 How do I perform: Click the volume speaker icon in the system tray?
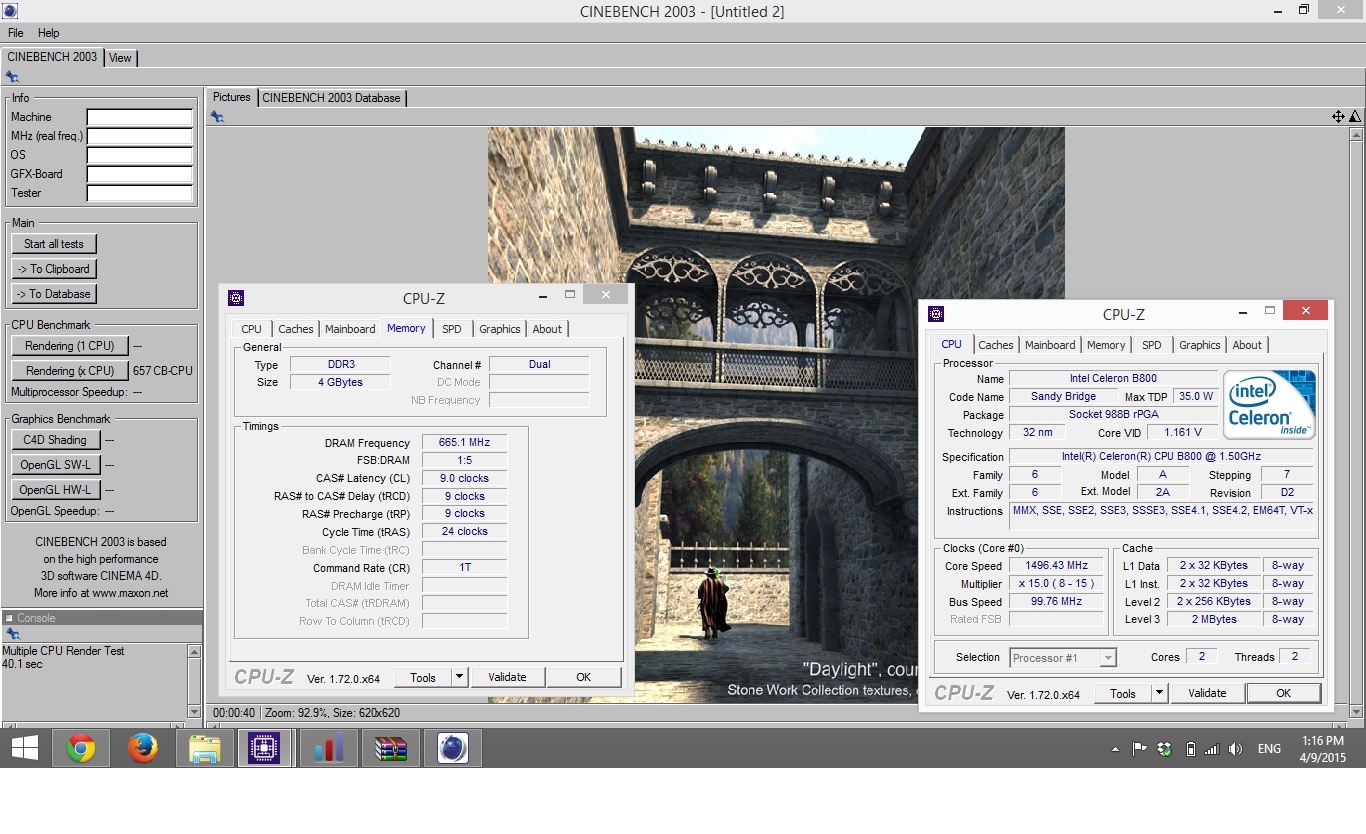click(1236, 749)
